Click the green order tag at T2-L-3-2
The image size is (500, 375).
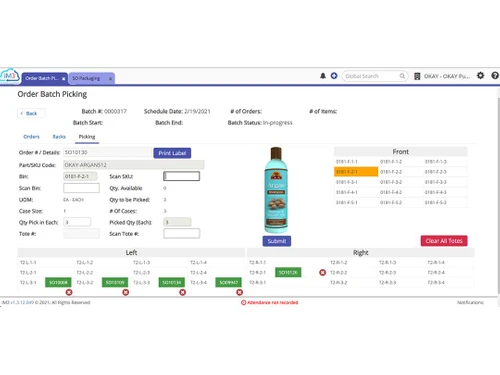point(115,282)
